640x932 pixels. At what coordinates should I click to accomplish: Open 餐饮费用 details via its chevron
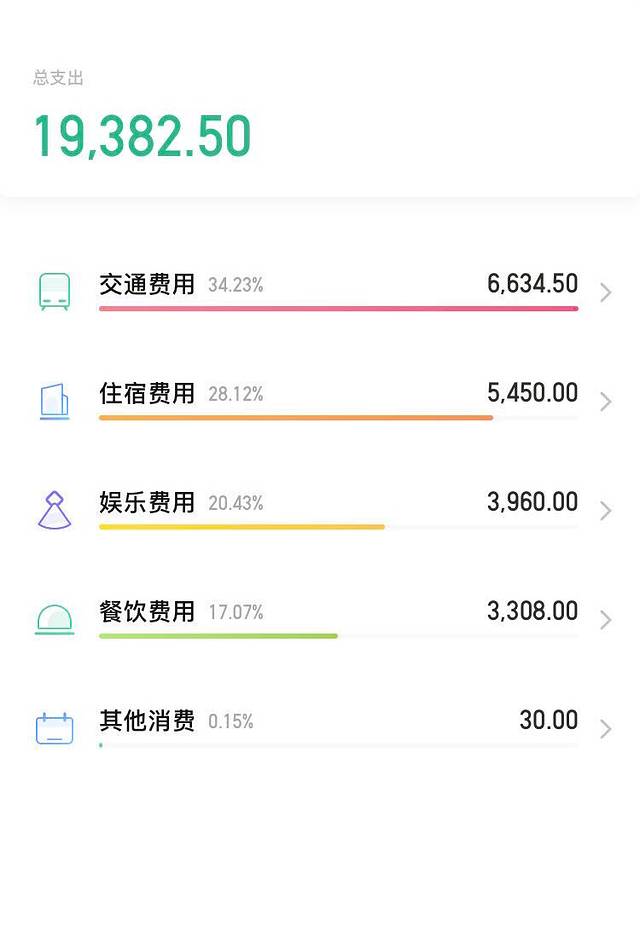(605, 620)
